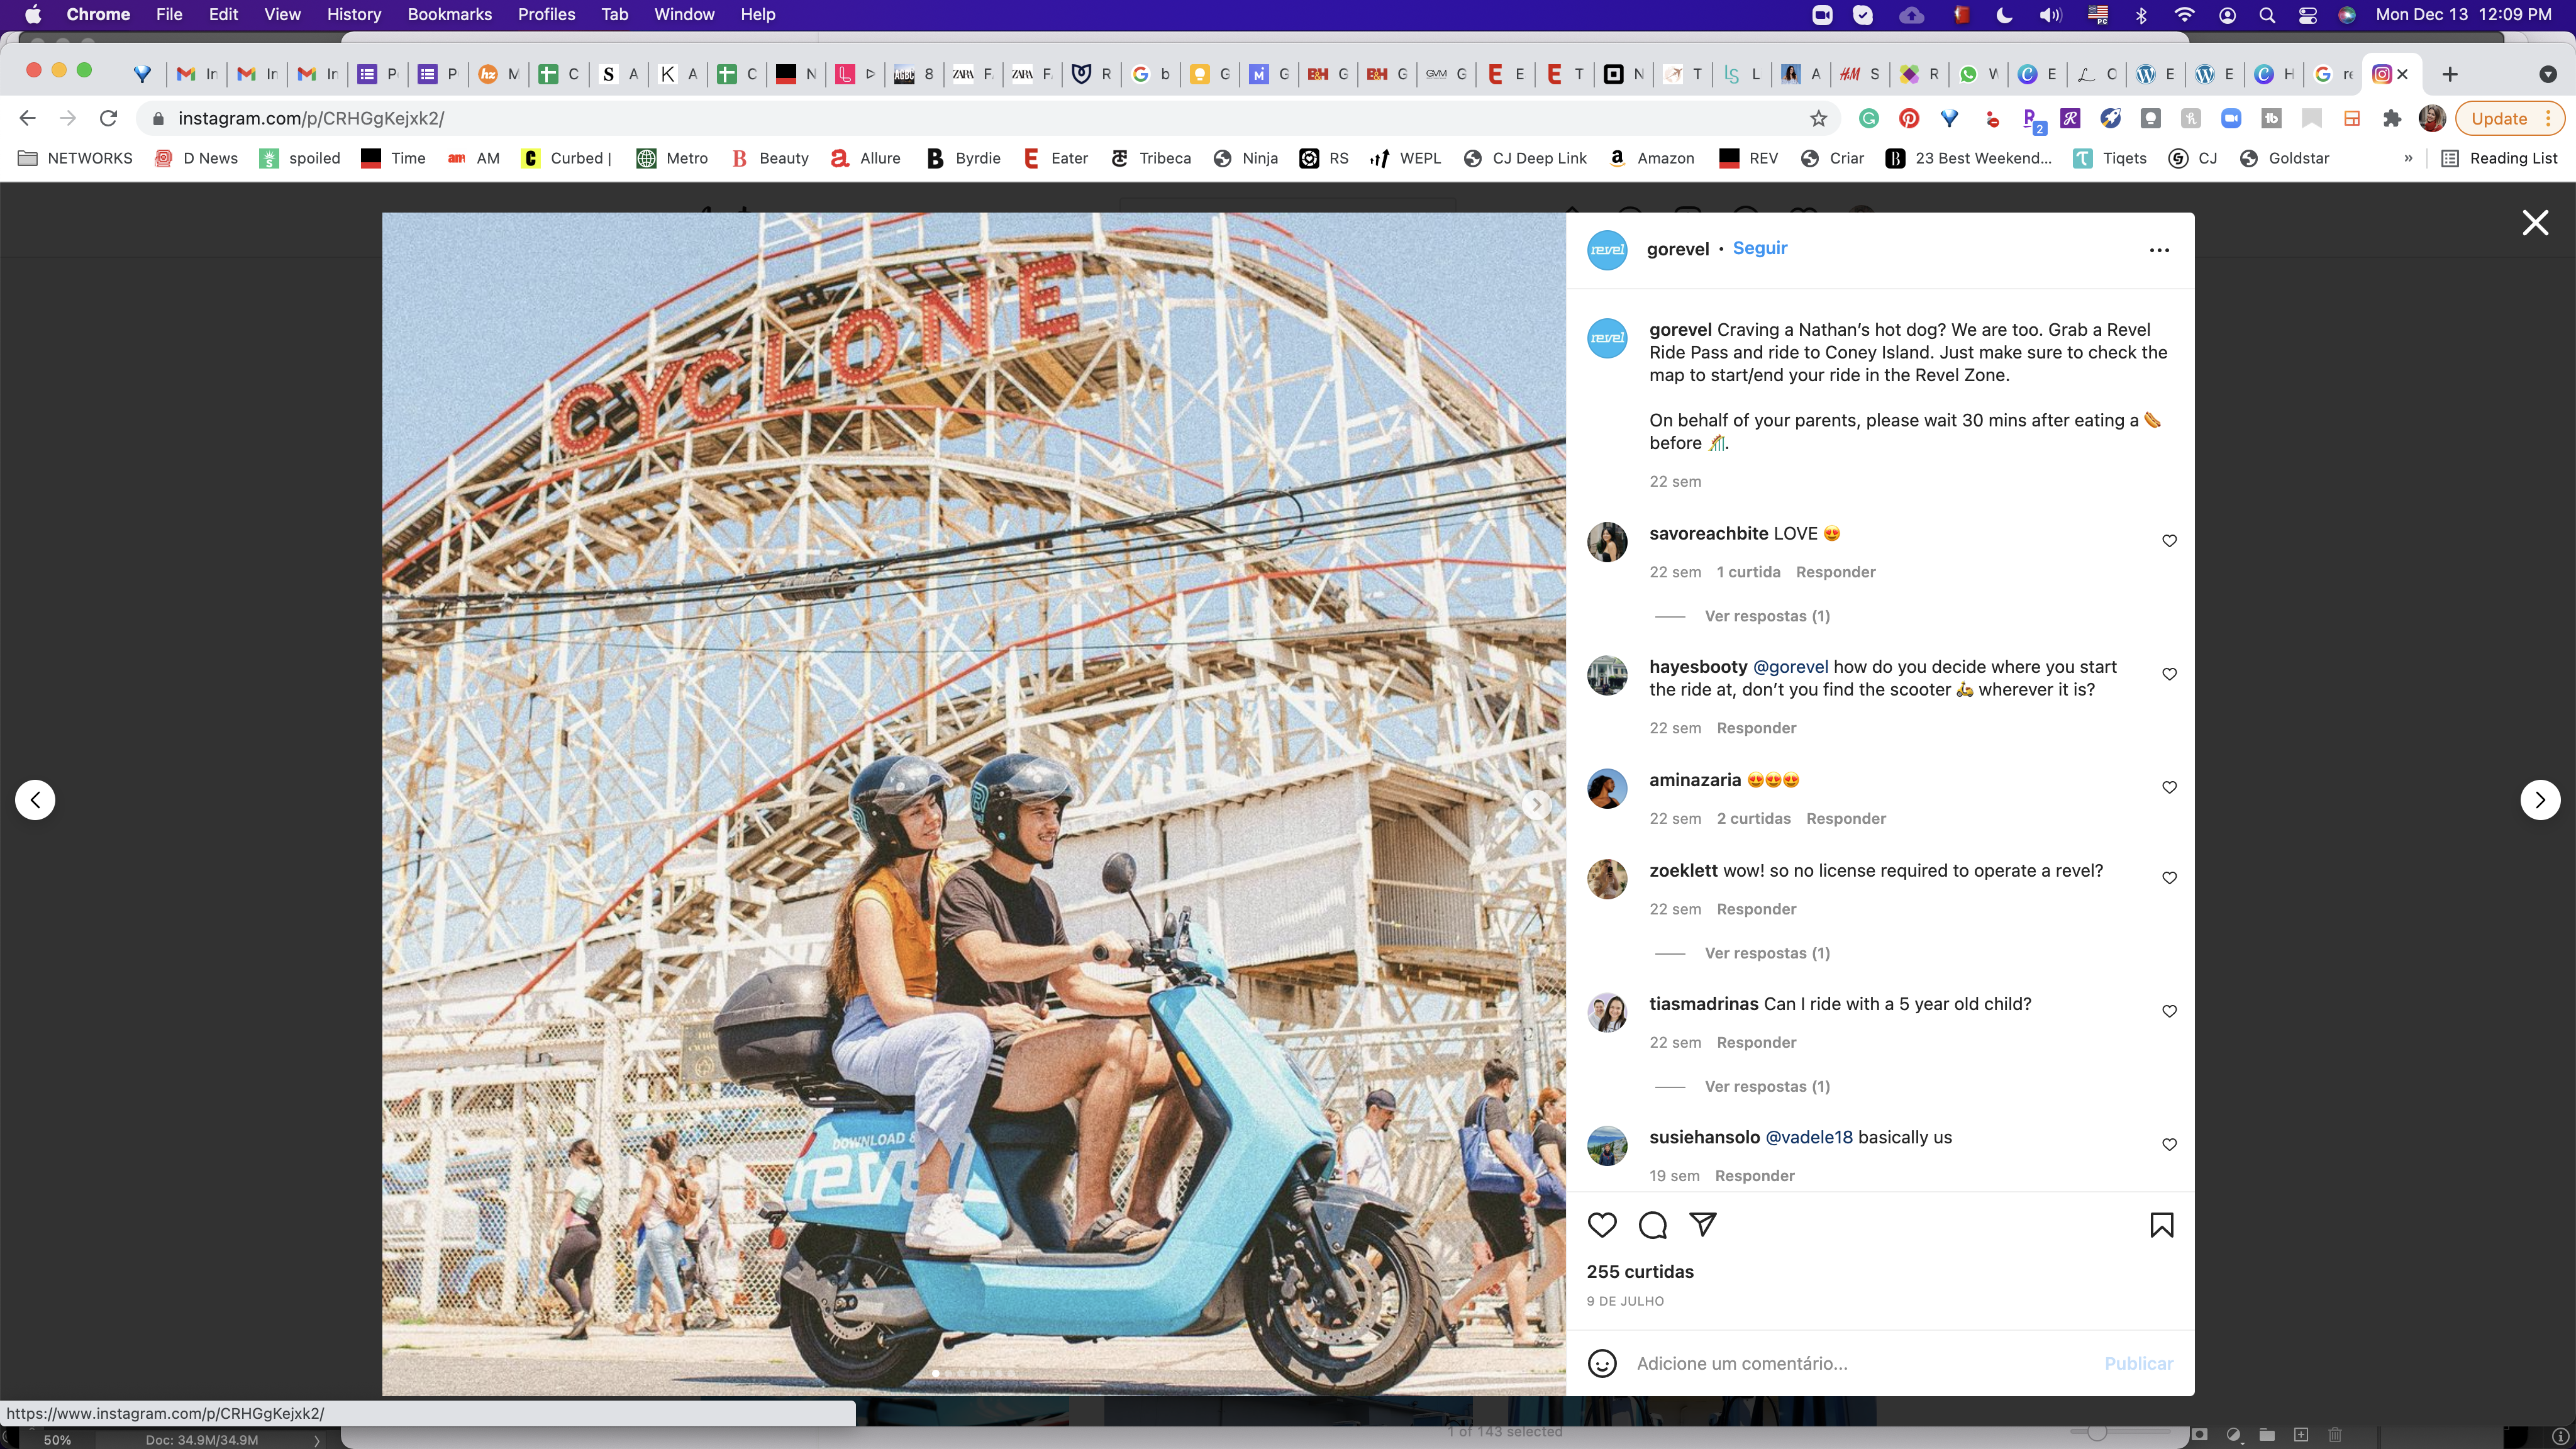This screenshot has height=1449, width=2576.
Task: Expand replies under savoreachbite's comment
Action: tap(1767, 616)
